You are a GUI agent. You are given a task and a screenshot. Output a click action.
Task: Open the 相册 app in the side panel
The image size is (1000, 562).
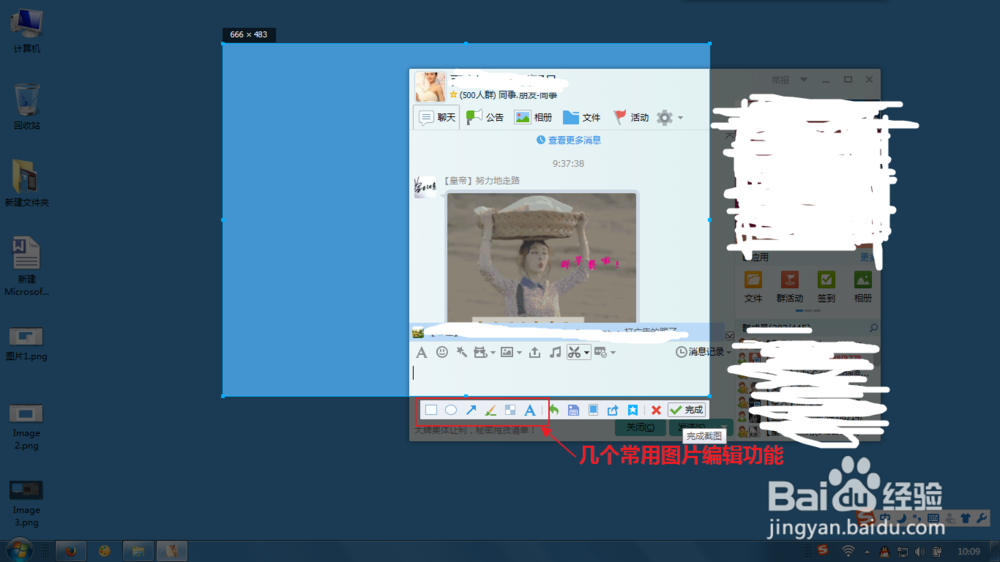coord(863,287)
